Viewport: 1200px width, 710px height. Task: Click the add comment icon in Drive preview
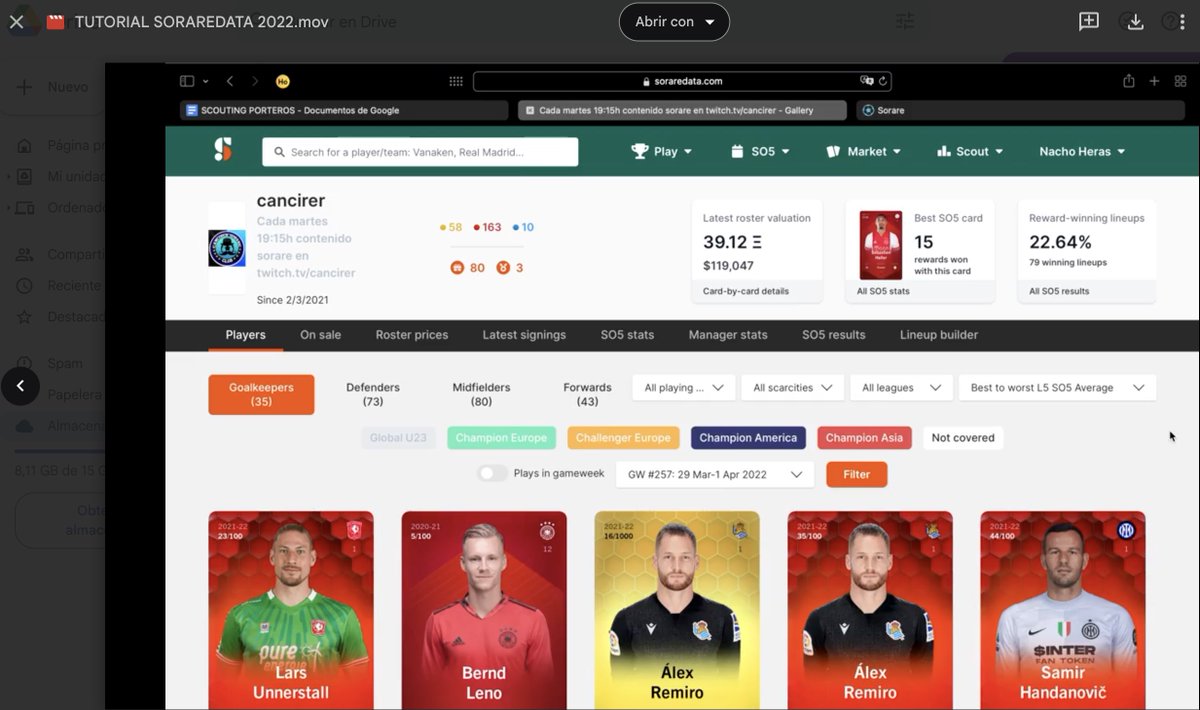tap(1089, 21)
